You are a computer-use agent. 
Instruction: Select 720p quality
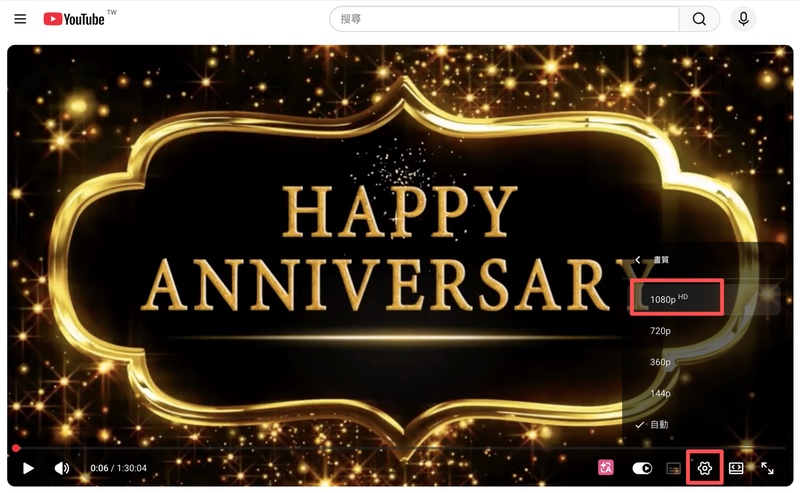pos(660,330)
